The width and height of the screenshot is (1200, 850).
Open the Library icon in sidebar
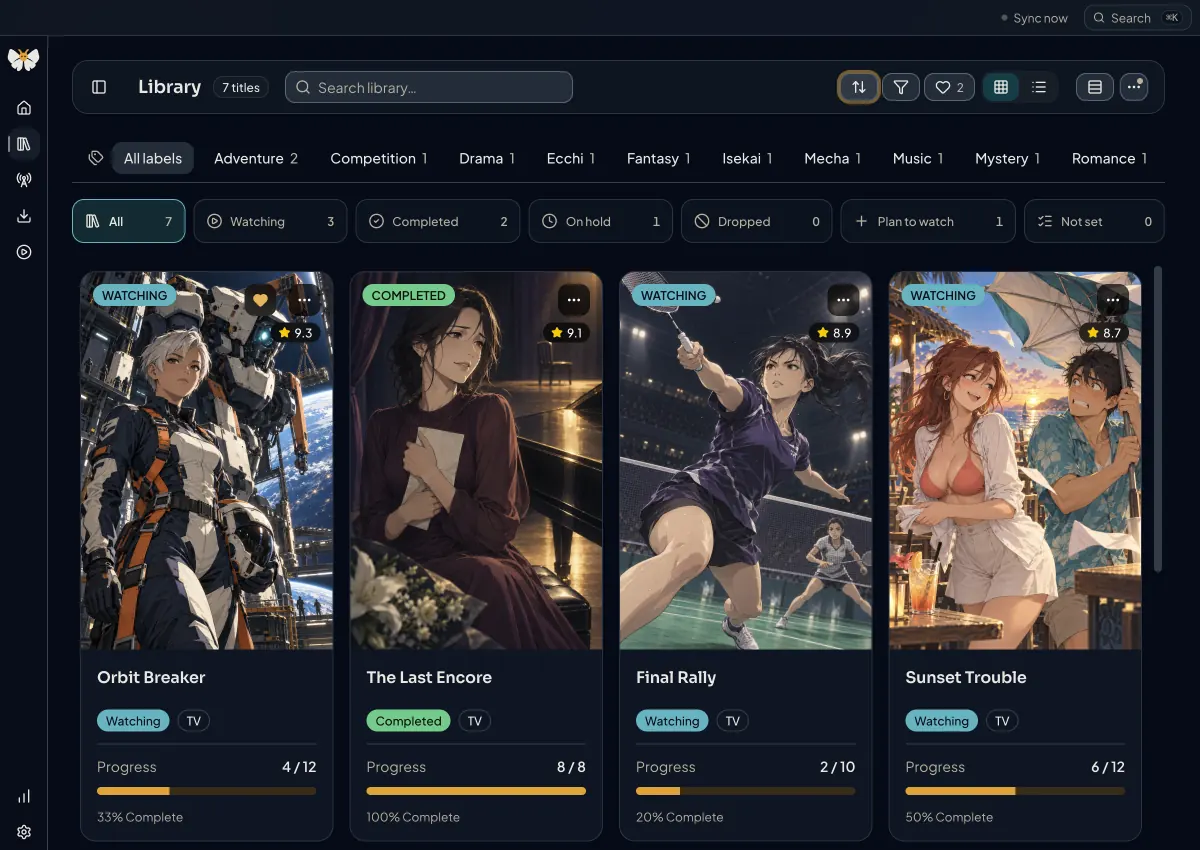point(24,144)
